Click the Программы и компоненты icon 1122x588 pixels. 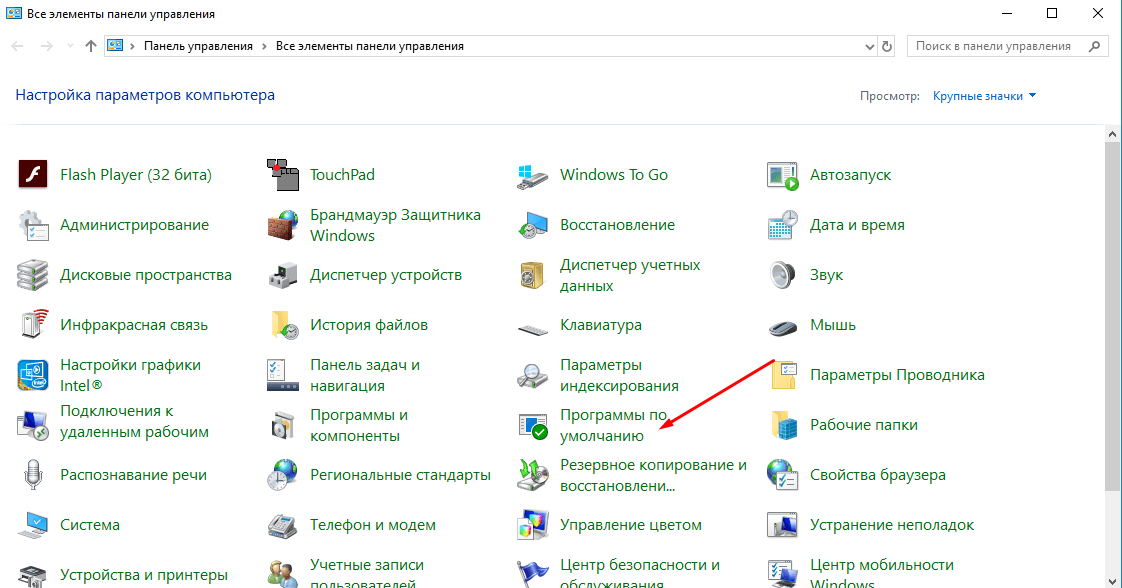283,426
